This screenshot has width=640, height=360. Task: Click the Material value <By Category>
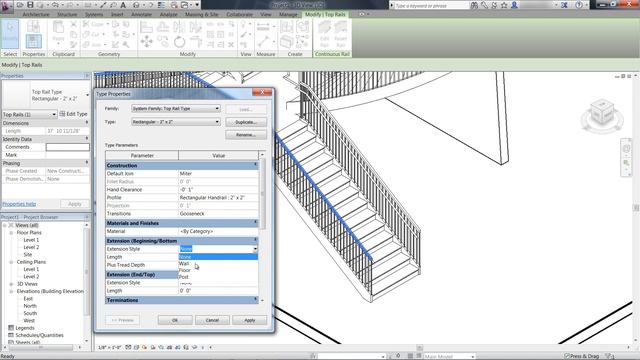pos(218,231)
